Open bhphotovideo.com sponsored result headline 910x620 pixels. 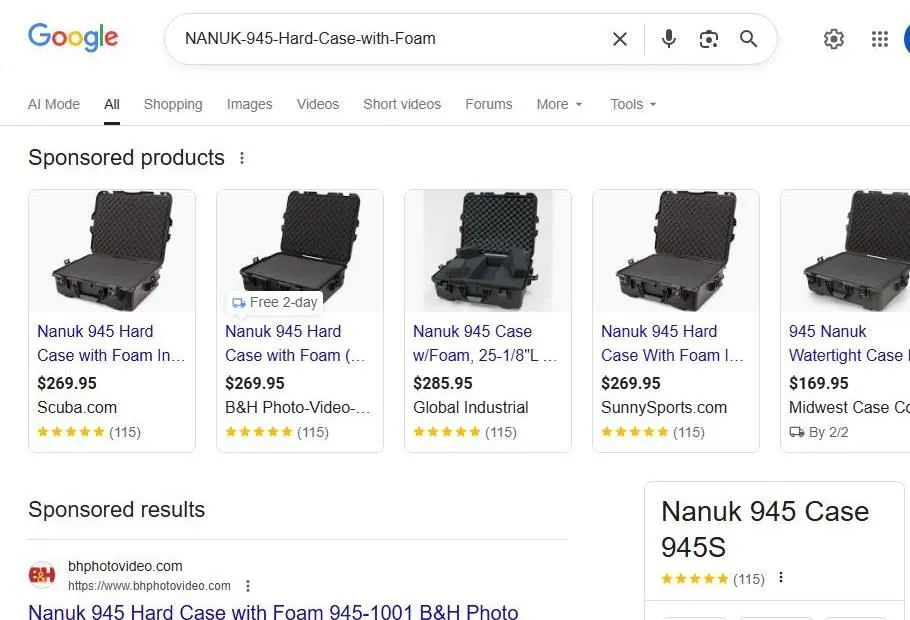273,612
